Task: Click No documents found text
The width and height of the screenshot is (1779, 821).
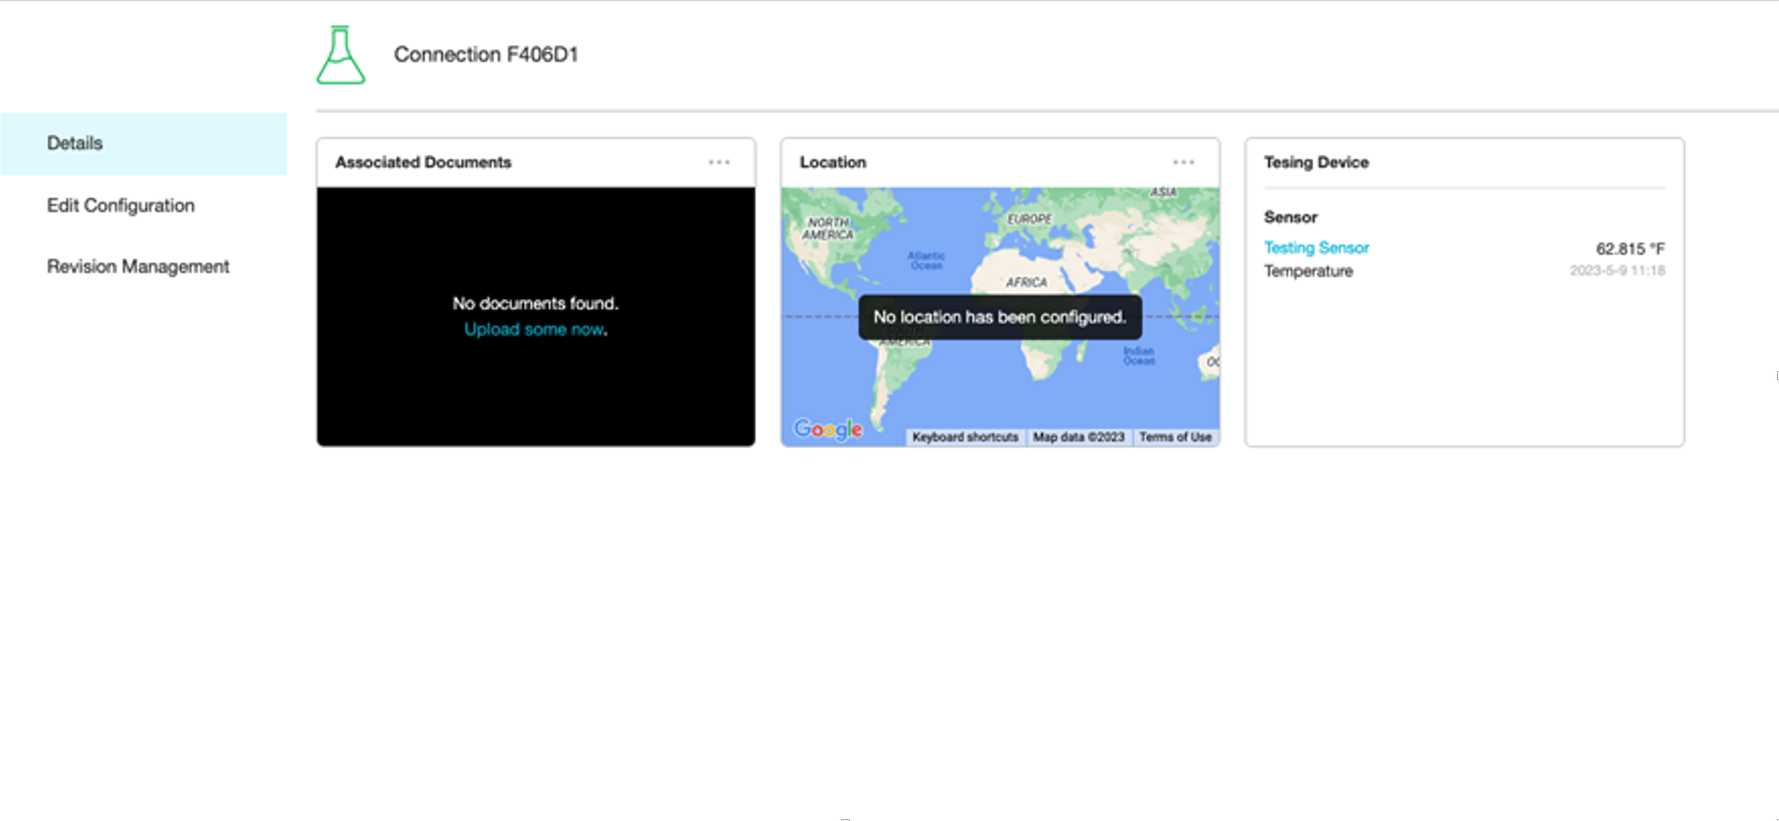Action: point(535,303)
